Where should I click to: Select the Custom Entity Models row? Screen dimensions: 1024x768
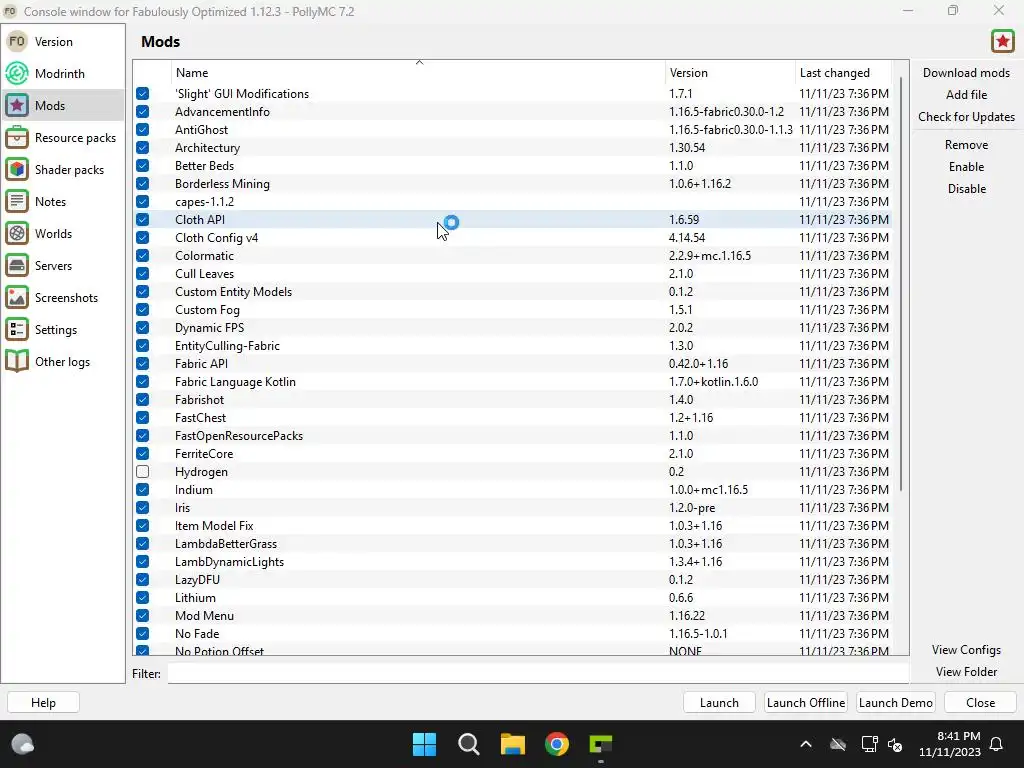click(x=513, y=292)
